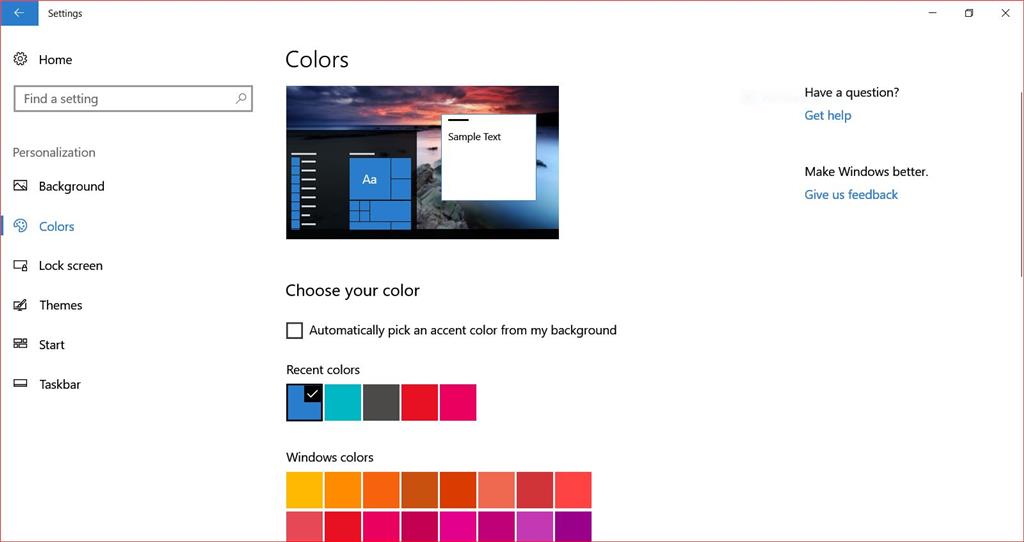Select the dark gray recent color
The width and height of the screenshot is (1024, 542).
[381, 402]
